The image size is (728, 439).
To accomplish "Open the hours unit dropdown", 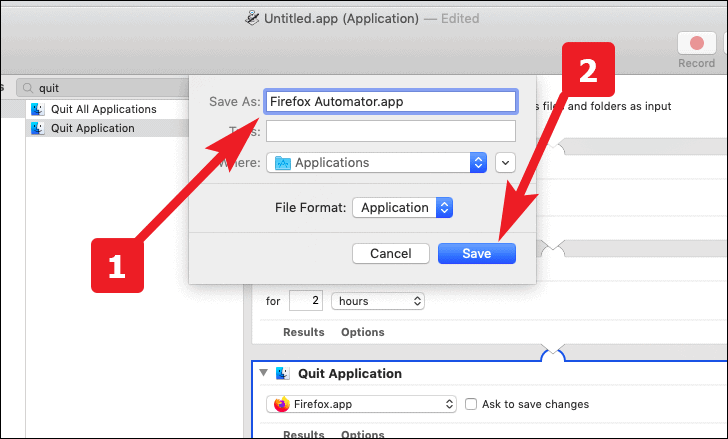I will point(377,301).
